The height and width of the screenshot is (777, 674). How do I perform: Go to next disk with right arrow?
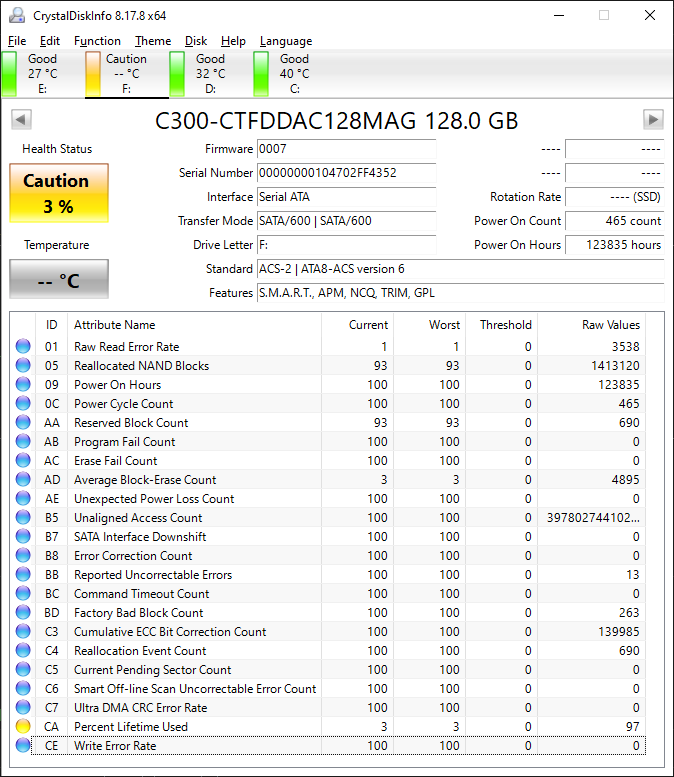coord(653,119)
